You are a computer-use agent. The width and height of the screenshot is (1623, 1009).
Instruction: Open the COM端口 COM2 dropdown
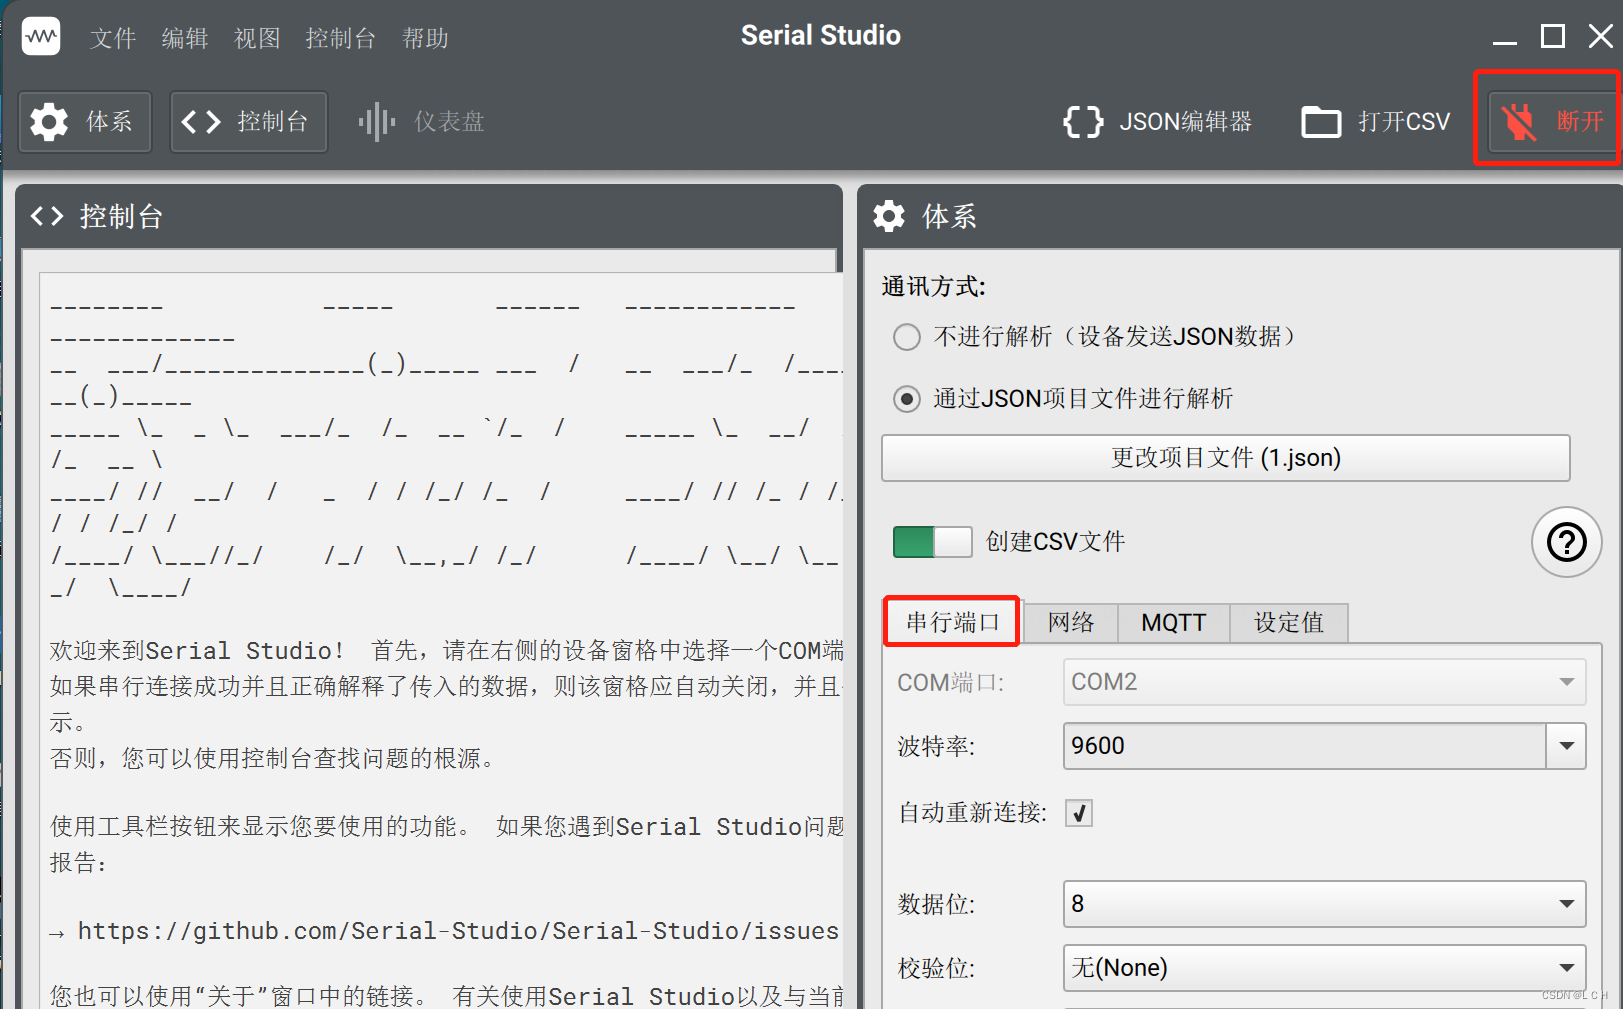click(1324, 682)
